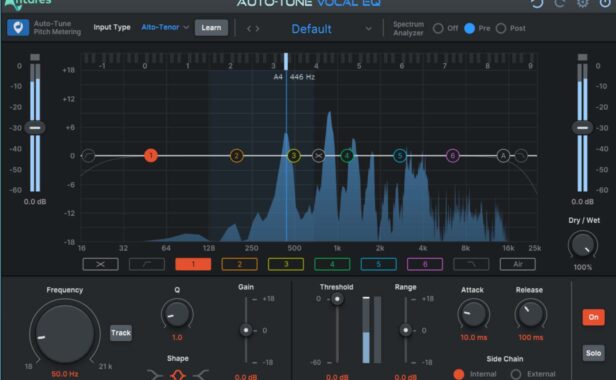Viewport: 616px width, 380px height.
Task: Select the low-pass band button below graph
Action: coord(471,264)
